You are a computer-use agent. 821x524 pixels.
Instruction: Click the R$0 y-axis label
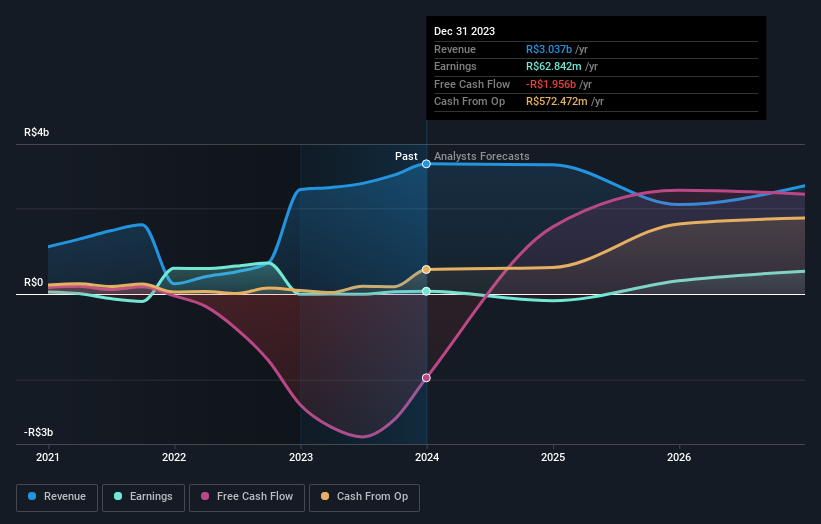click(34, 283)
